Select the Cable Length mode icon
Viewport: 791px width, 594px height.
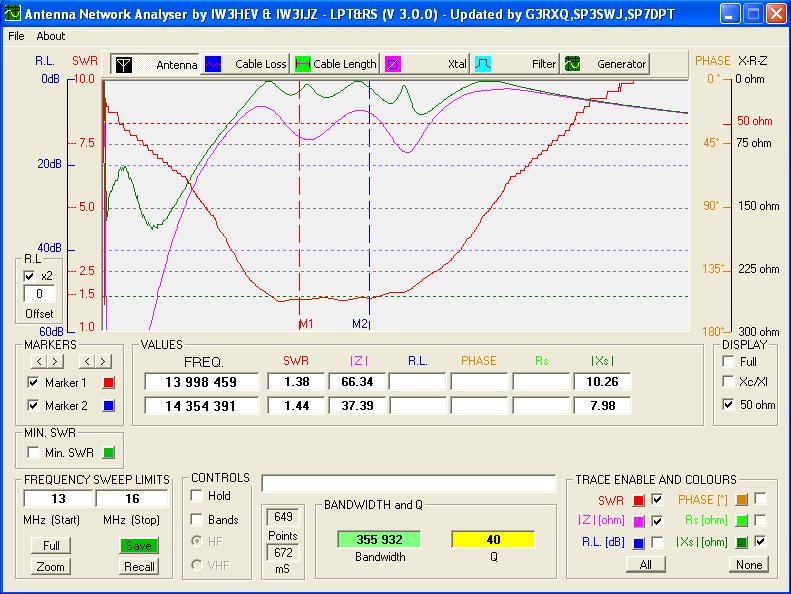pos(302,64)
